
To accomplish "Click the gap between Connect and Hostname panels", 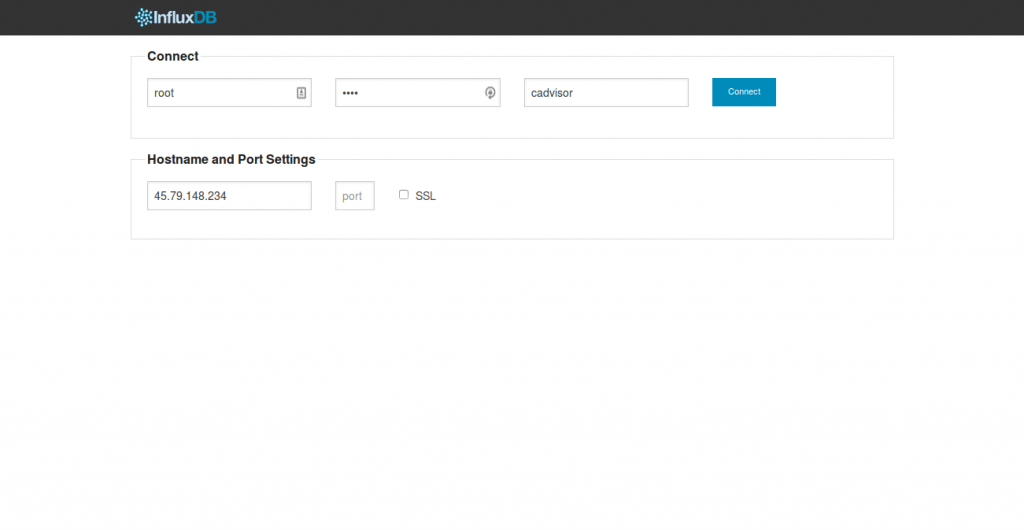I will [512, 149].
